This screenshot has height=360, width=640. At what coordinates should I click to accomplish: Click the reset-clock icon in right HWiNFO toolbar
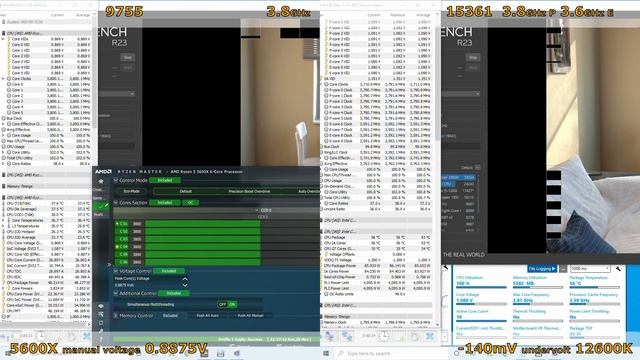383,336
